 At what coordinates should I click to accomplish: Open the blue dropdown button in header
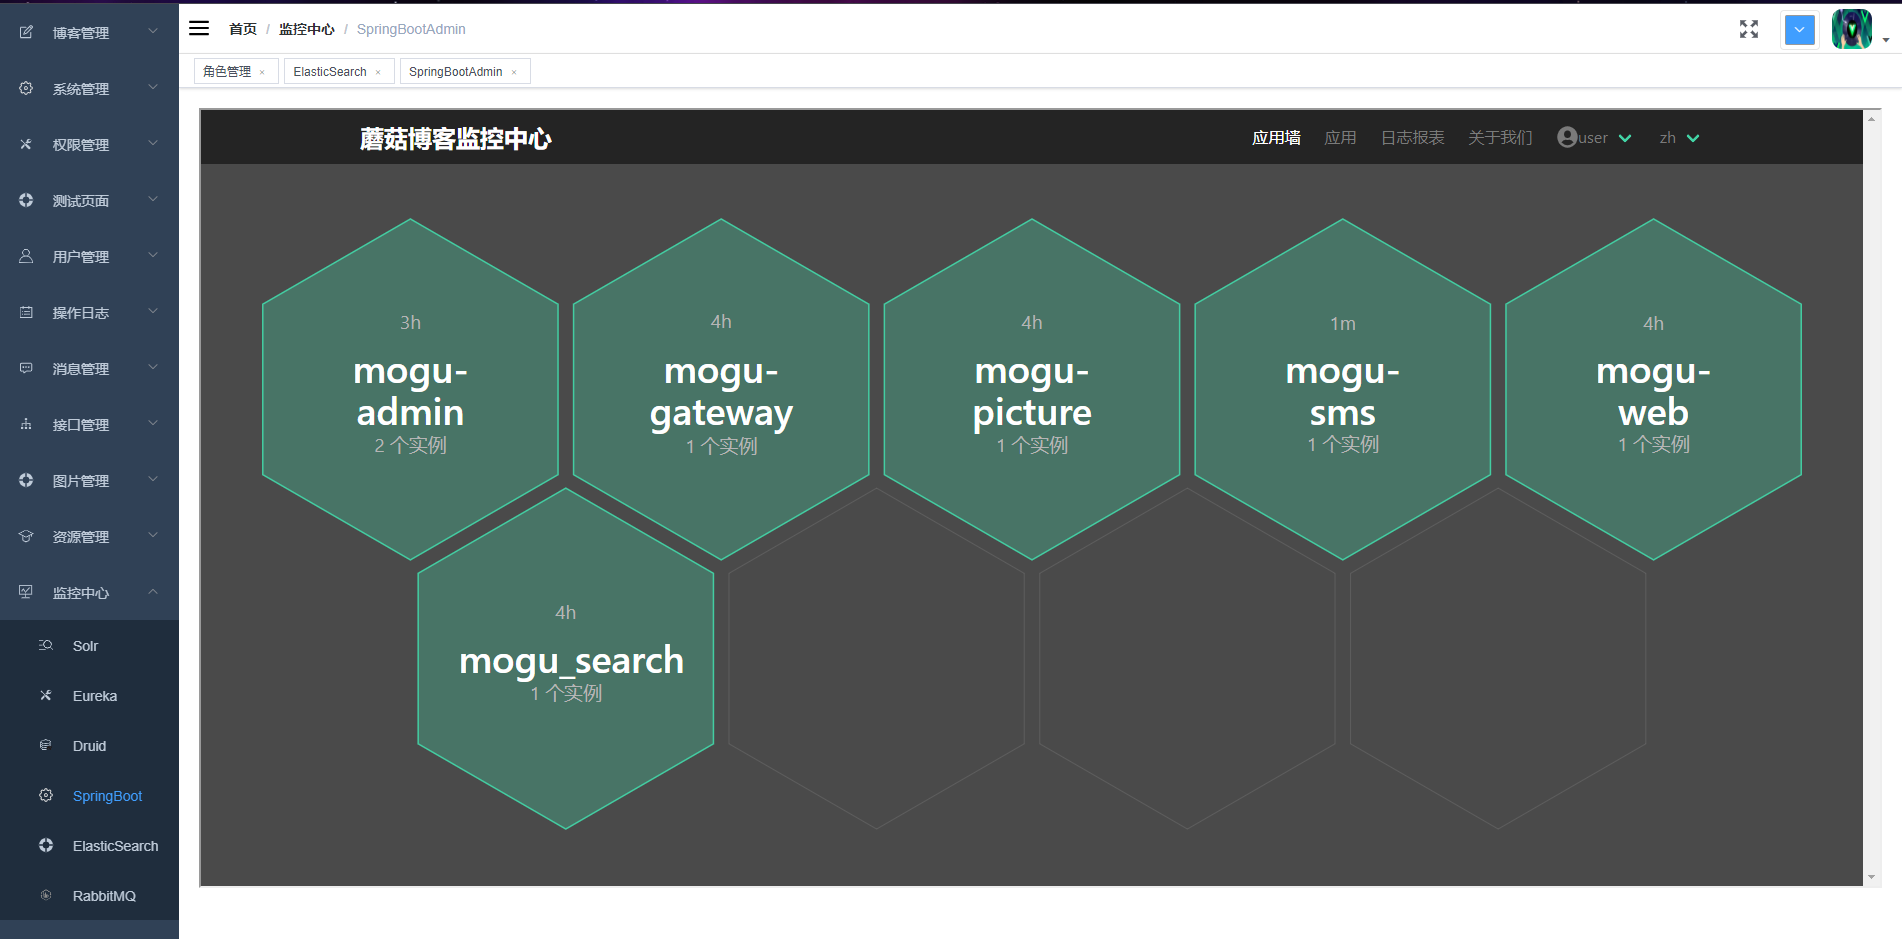click(x=1799, y=29)
